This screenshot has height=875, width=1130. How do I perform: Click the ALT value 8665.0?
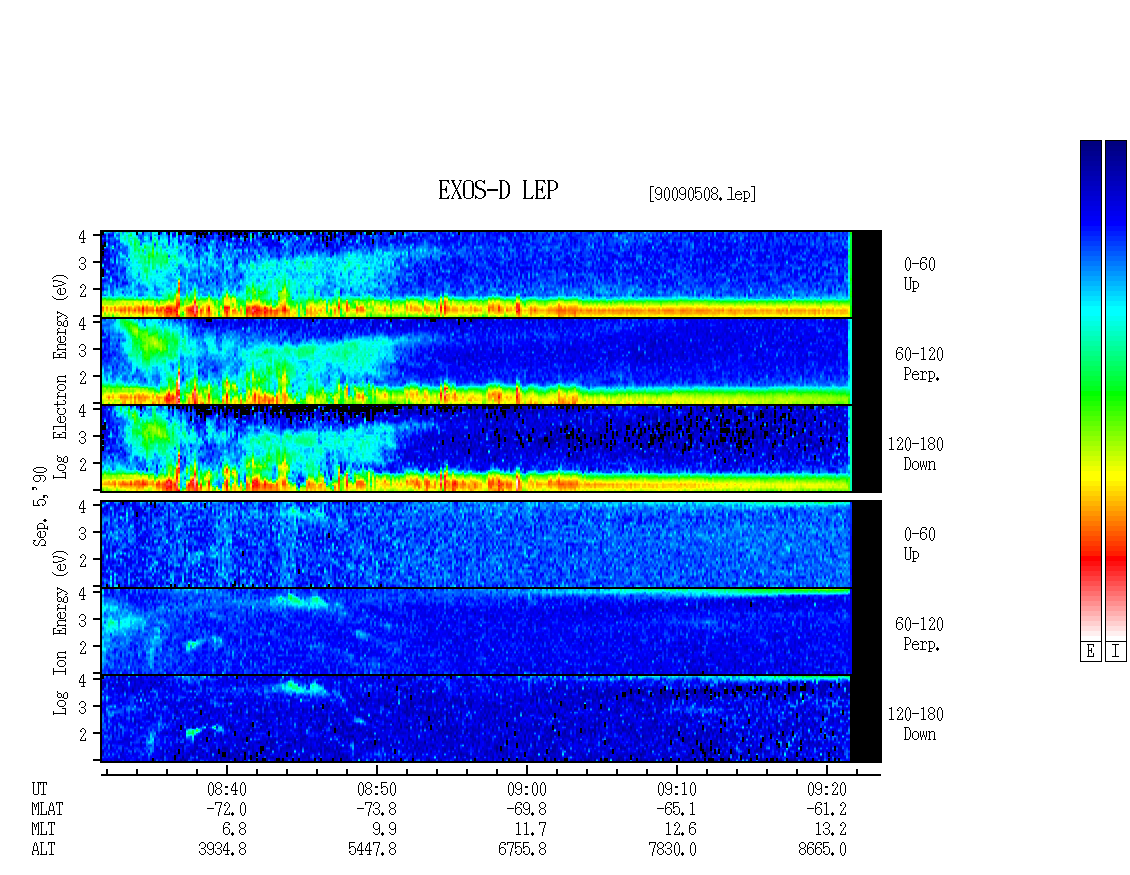[x=822, y=850]
